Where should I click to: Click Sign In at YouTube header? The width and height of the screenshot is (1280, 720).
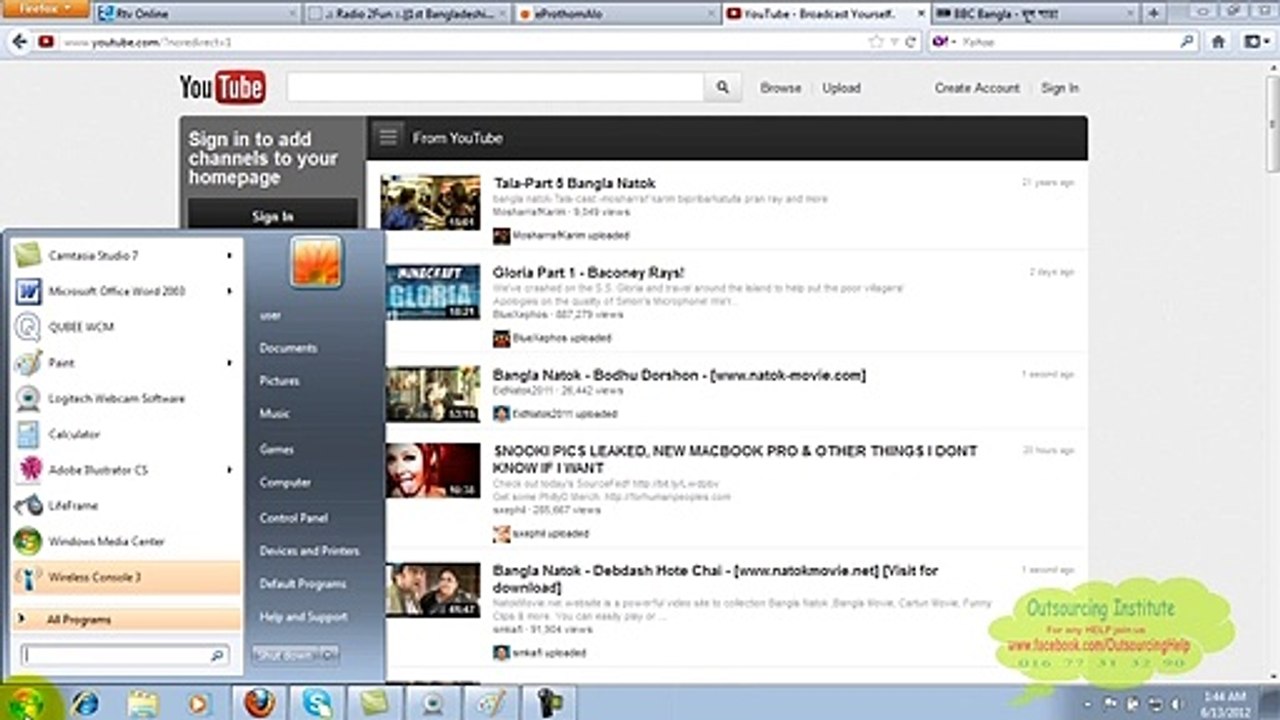pyautogui.click(x=1060, y=88)
